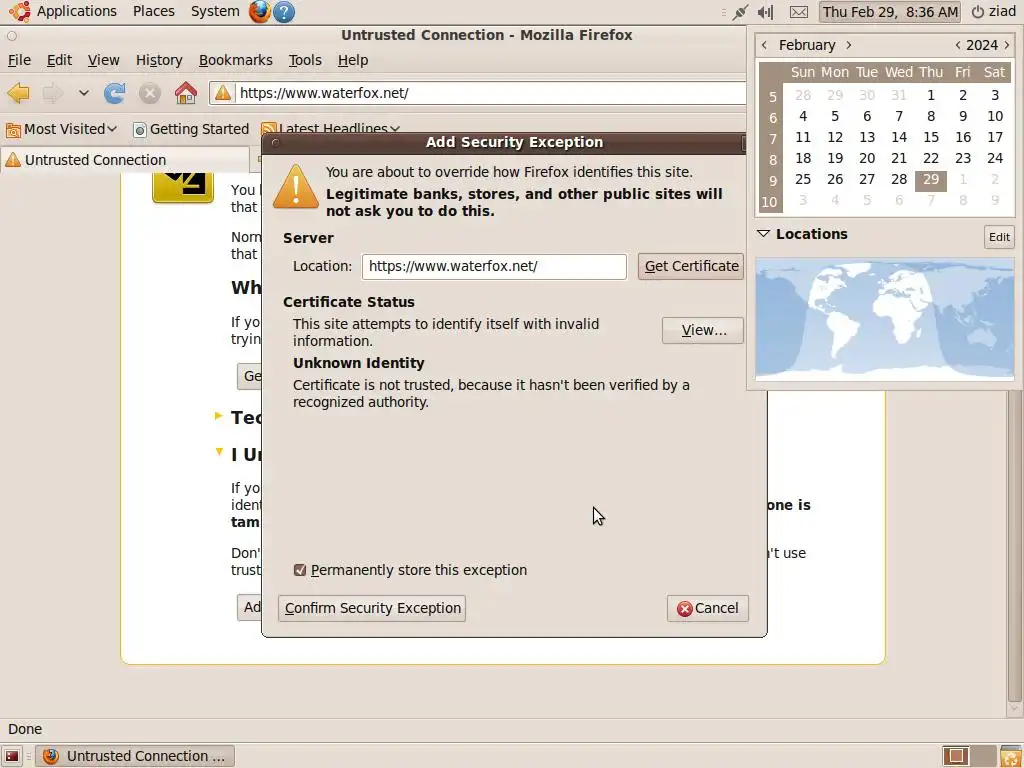Open the recent pages history dropdown arrow

tap(84, 93)
